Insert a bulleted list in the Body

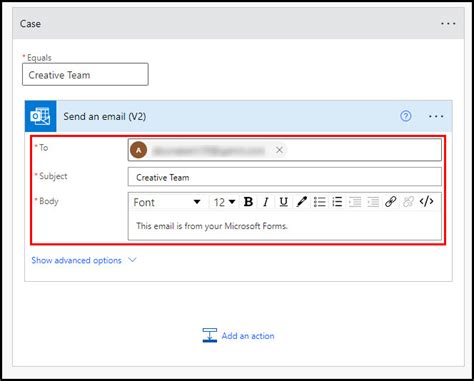pyautogui.click(x=319, y=202)
